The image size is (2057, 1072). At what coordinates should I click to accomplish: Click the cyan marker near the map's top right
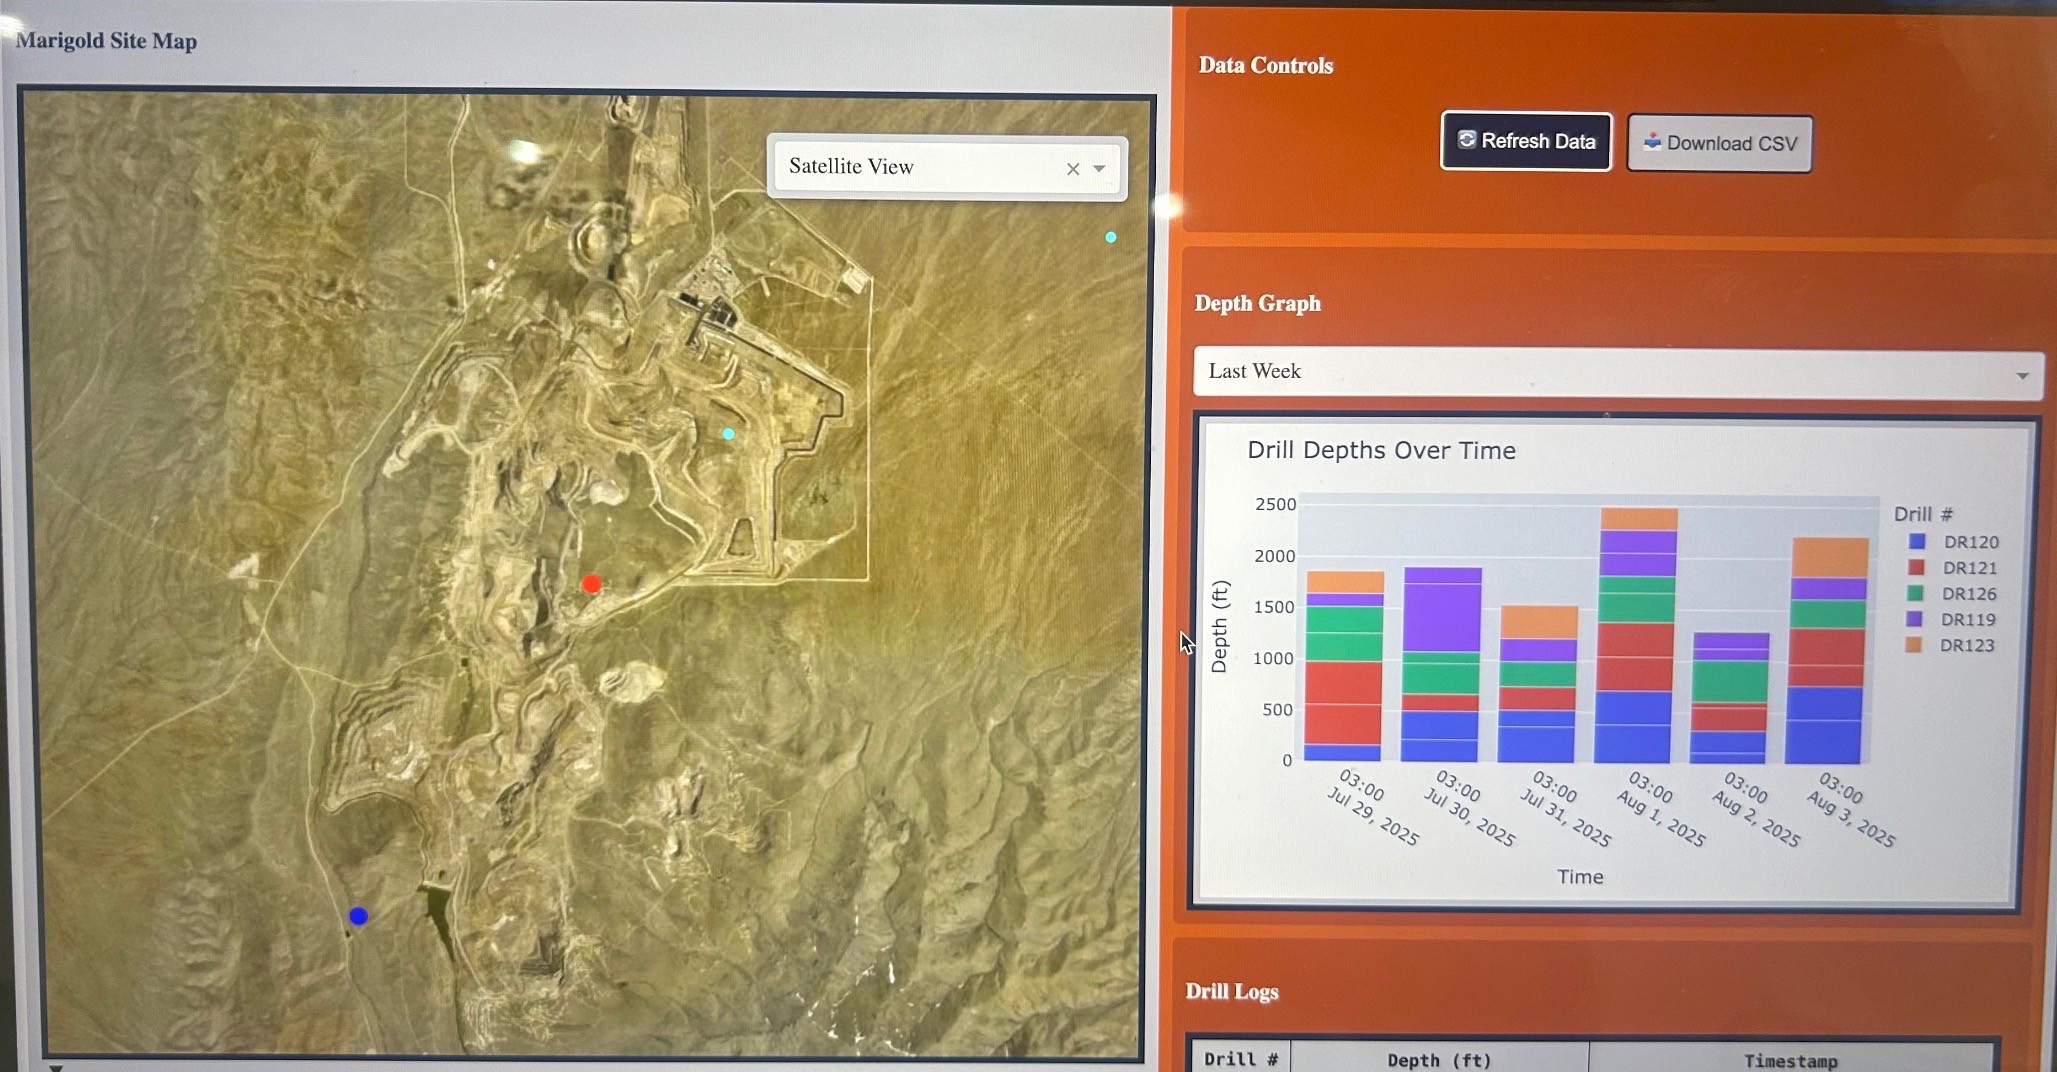click(x=1109, y=237)
